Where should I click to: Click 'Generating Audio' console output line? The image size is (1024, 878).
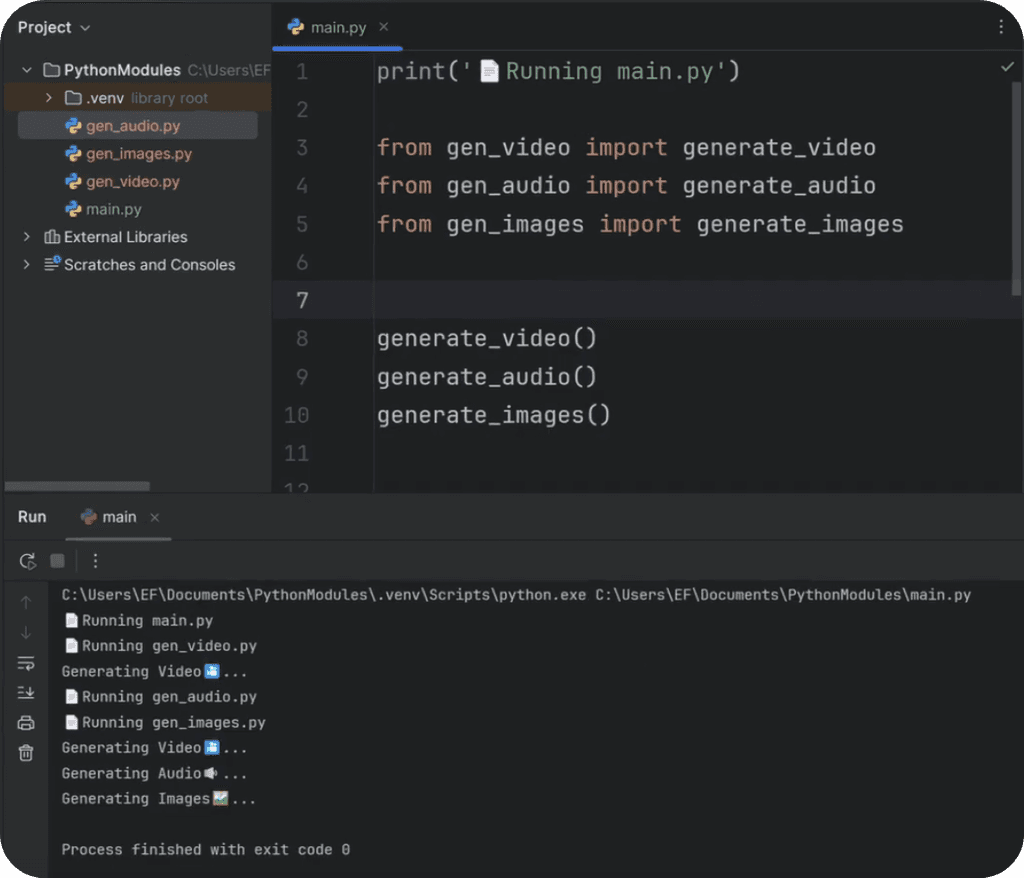click(x=155, y=773)
